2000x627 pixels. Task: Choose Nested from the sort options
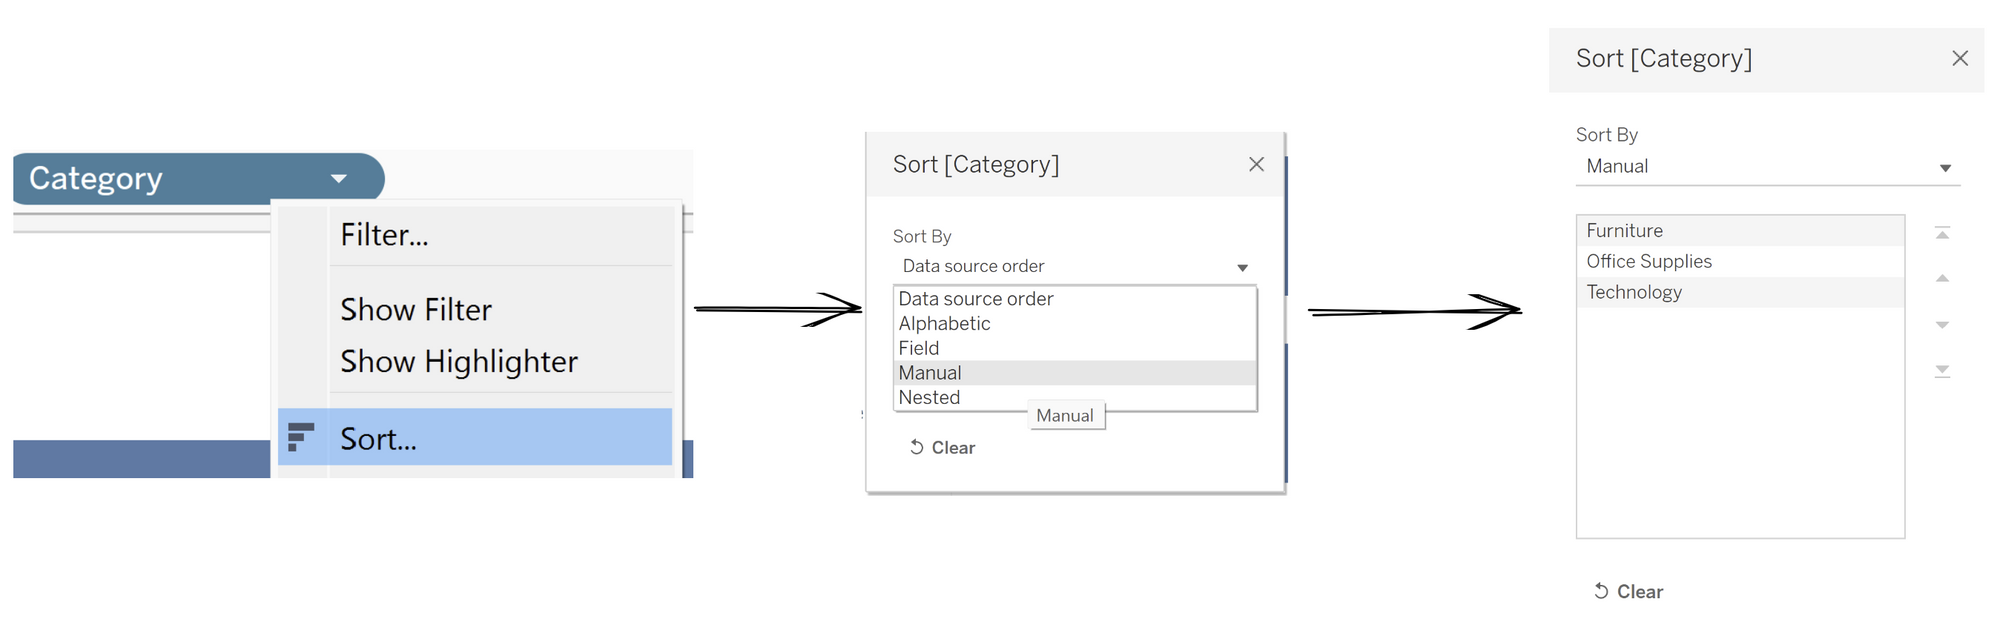pos(929,398)
